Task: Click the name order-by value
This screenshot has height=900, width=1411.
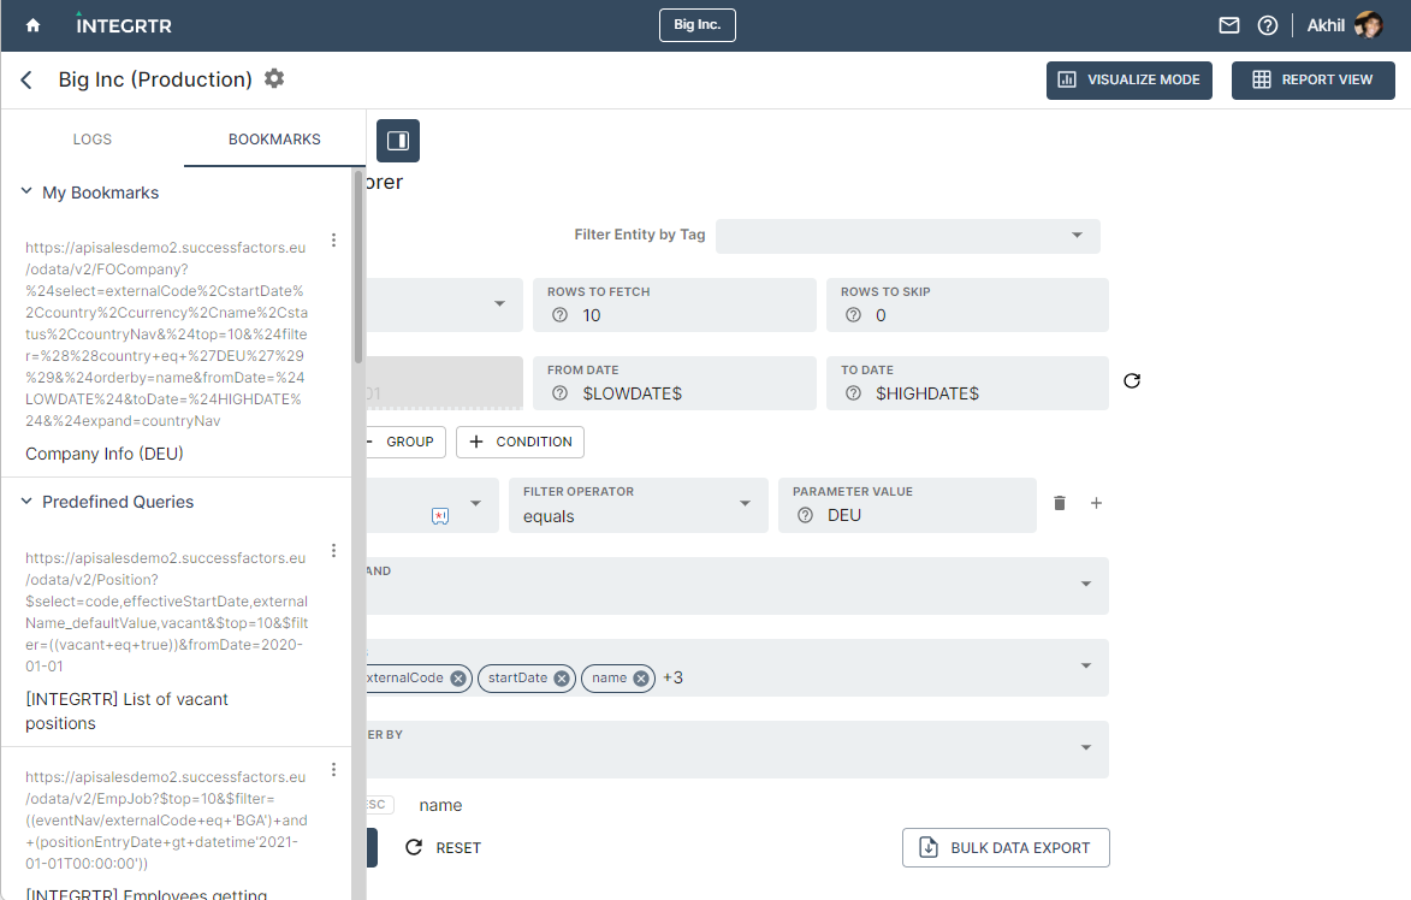Action: (440, 806)
